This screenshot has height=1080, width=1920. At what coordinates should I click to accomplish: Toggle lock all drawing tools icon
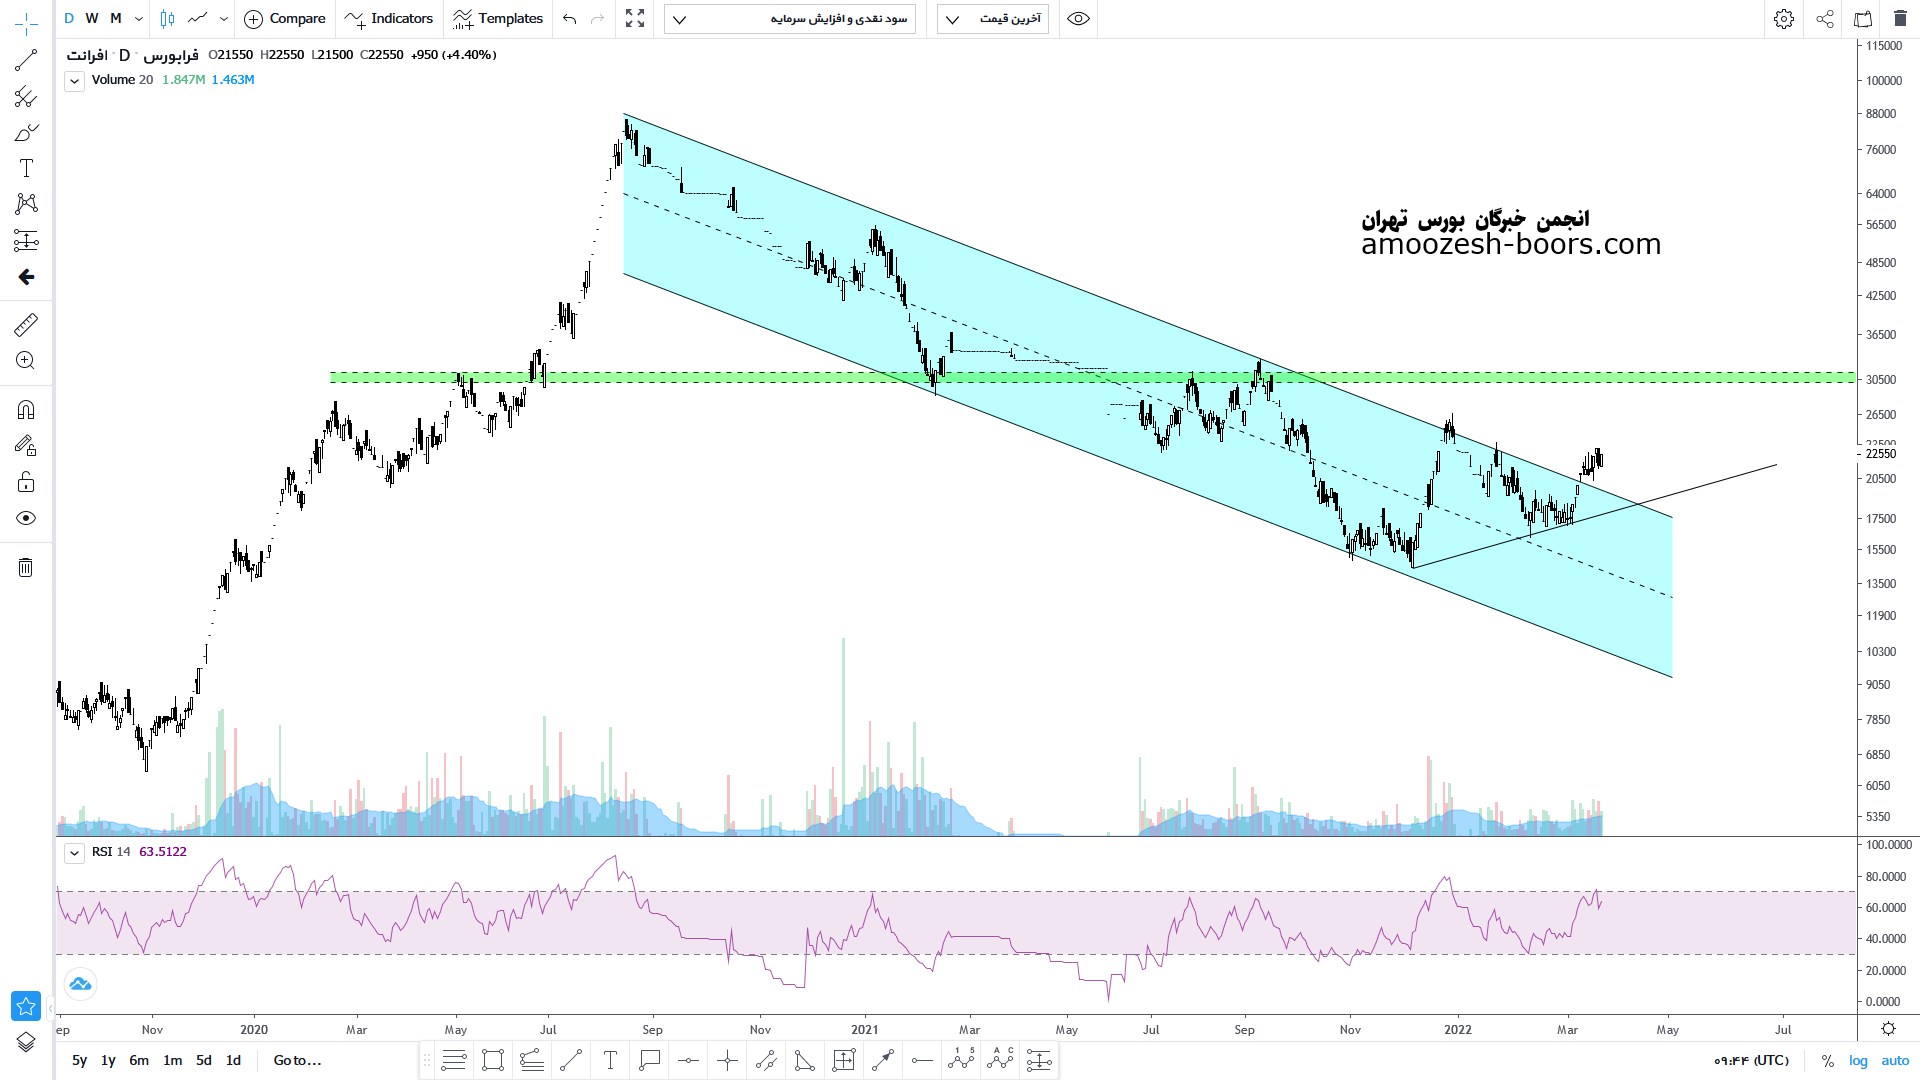point(26,483)
